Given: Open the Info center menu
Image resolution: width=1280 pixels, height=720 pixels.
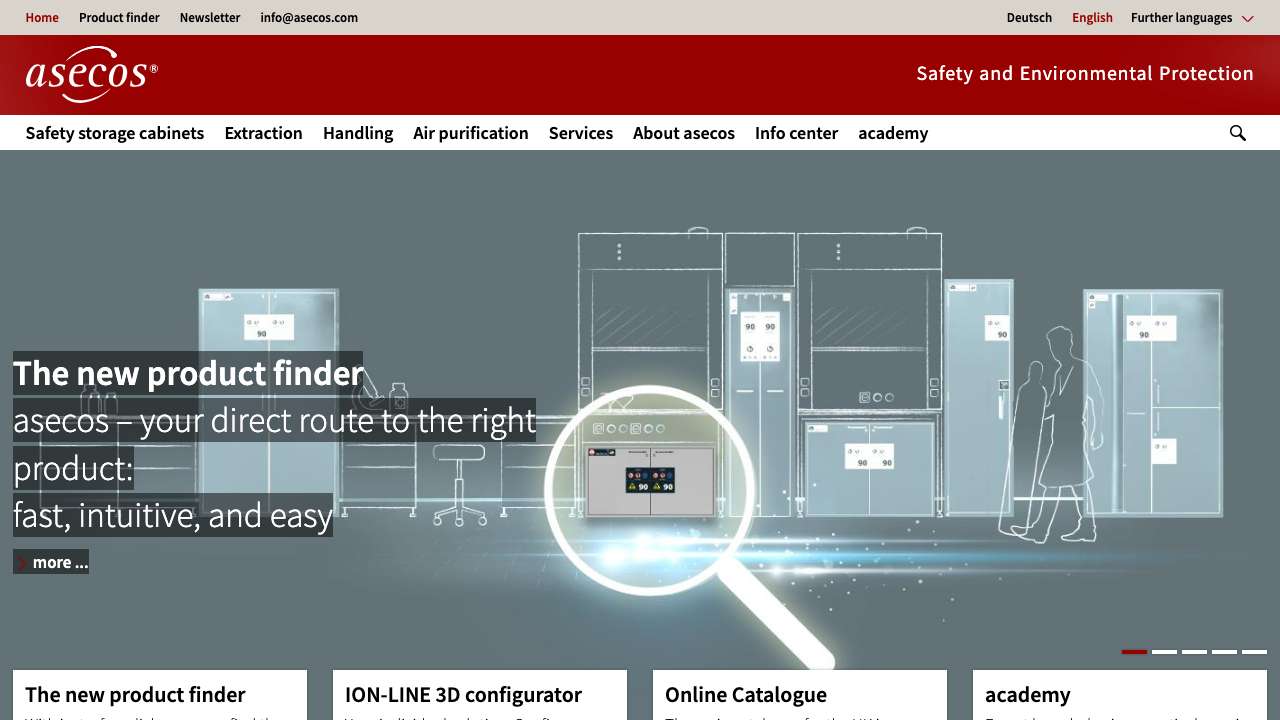Looking at the screenshot, I should [x=796, y=133].
